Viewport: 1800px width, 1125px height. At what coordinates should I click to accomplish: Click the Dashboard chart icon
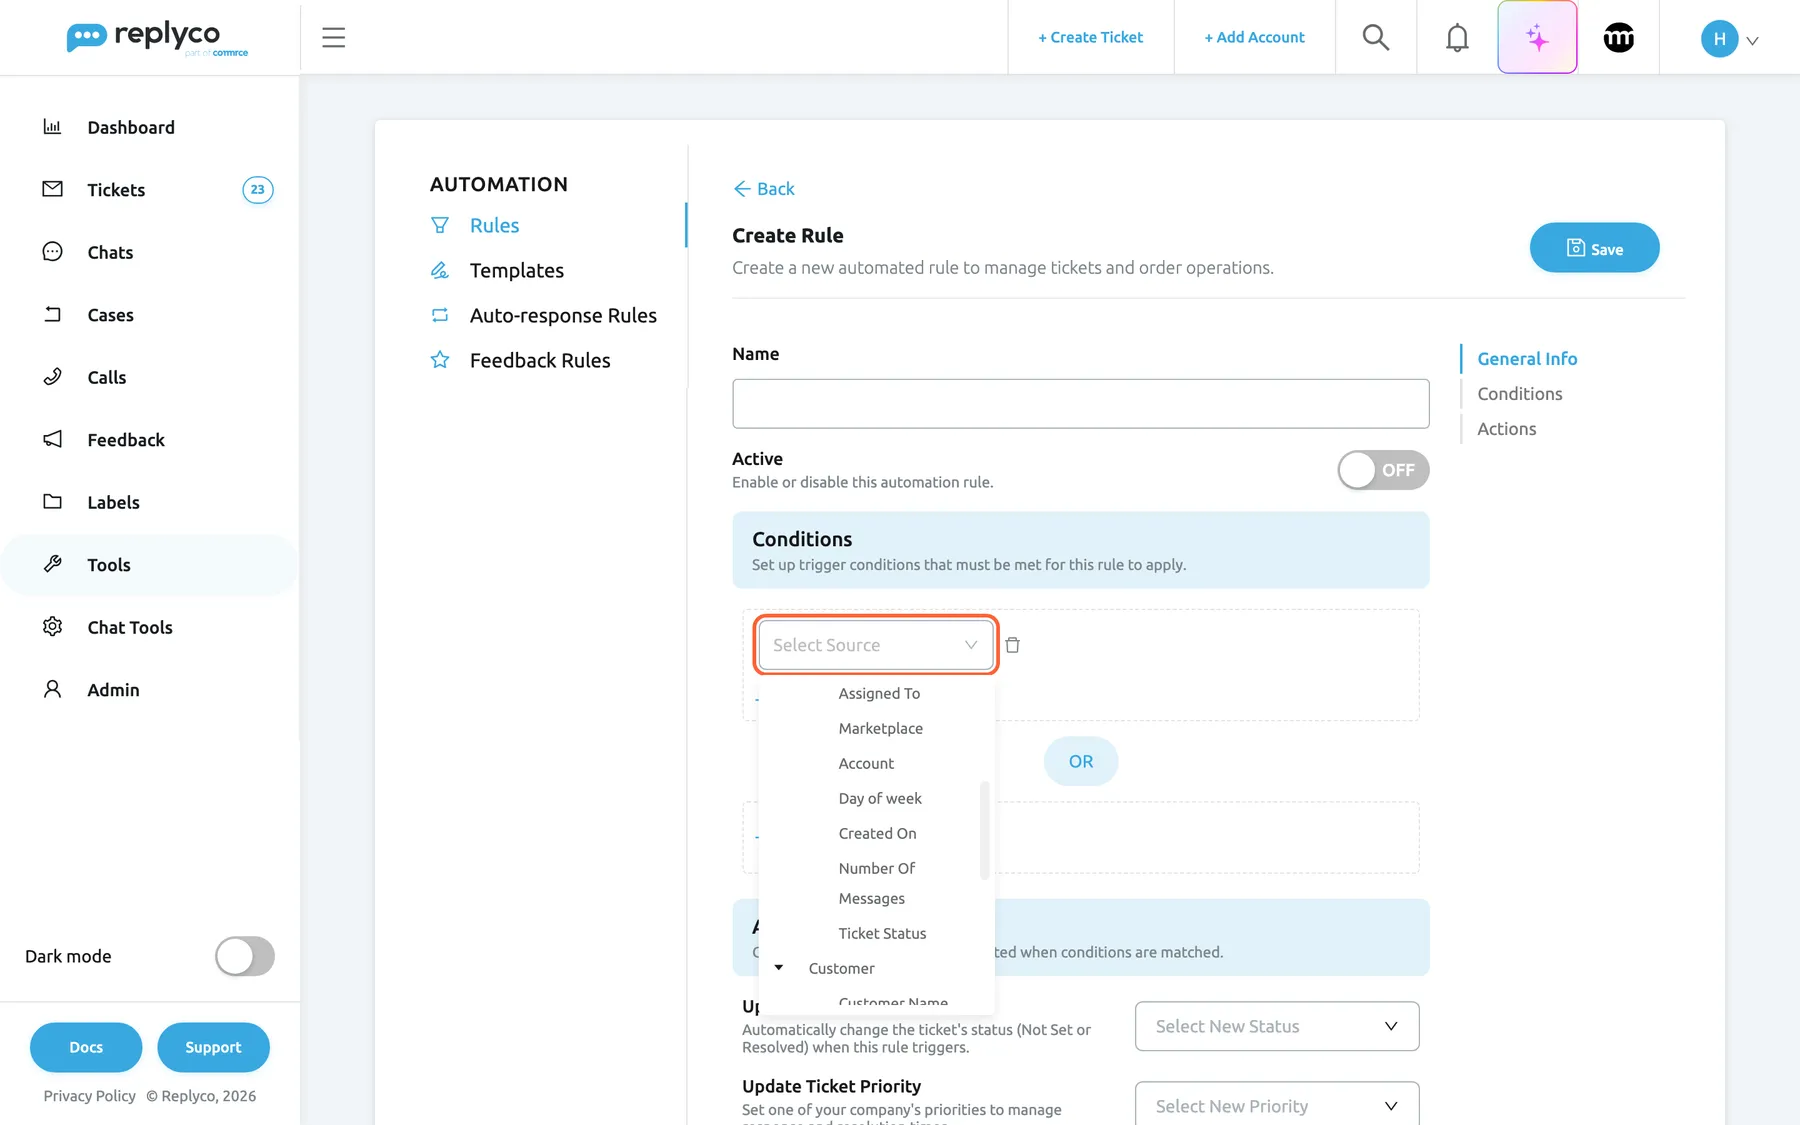[x=52, y=127]
